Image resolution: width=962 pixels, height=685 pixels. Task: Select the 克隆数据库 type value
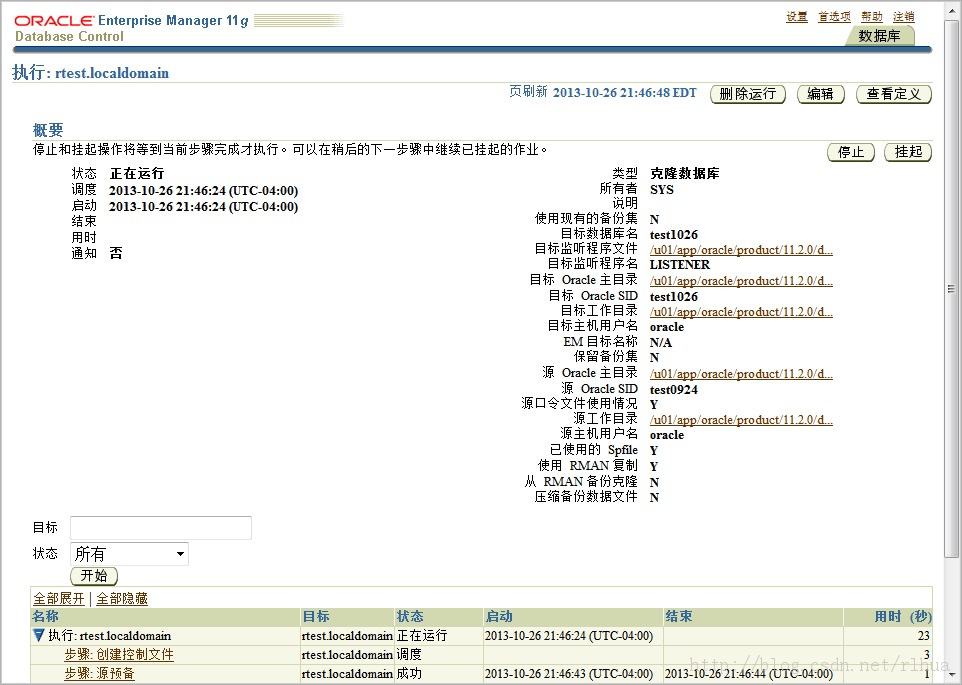tap(685, 173)
